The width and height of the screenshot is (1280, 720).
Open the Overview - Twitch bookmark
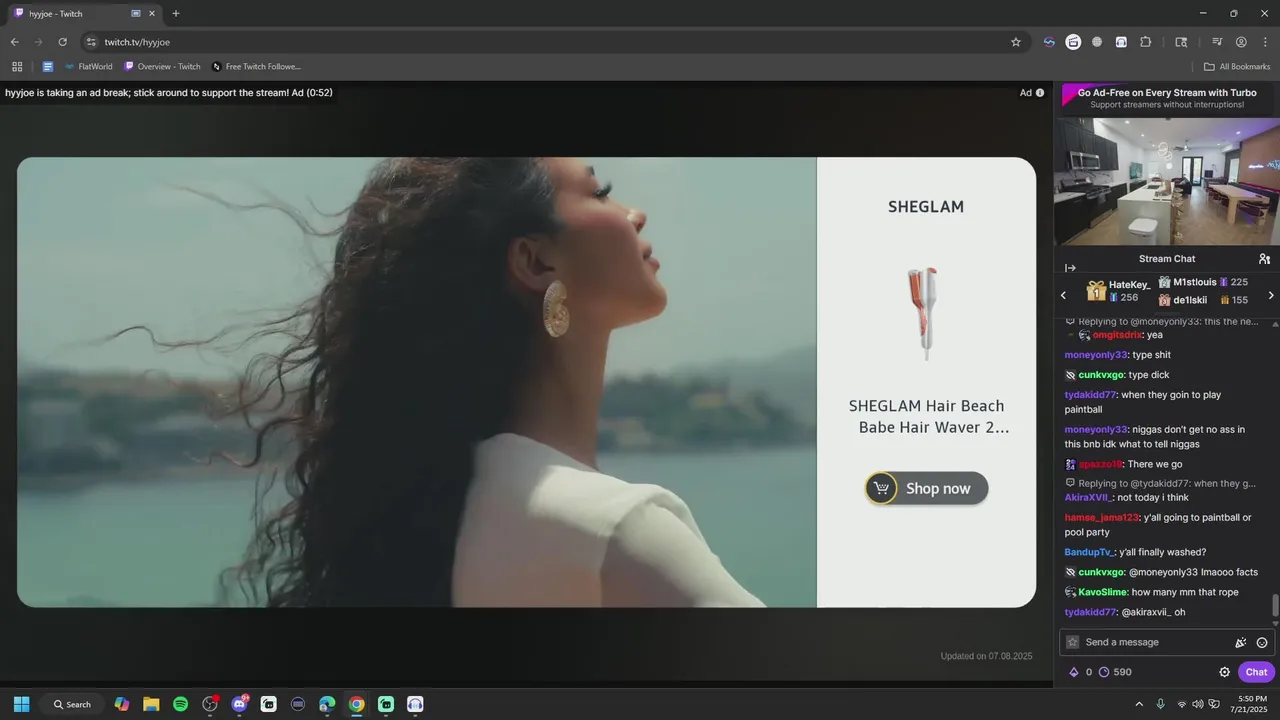coord(162,67)
